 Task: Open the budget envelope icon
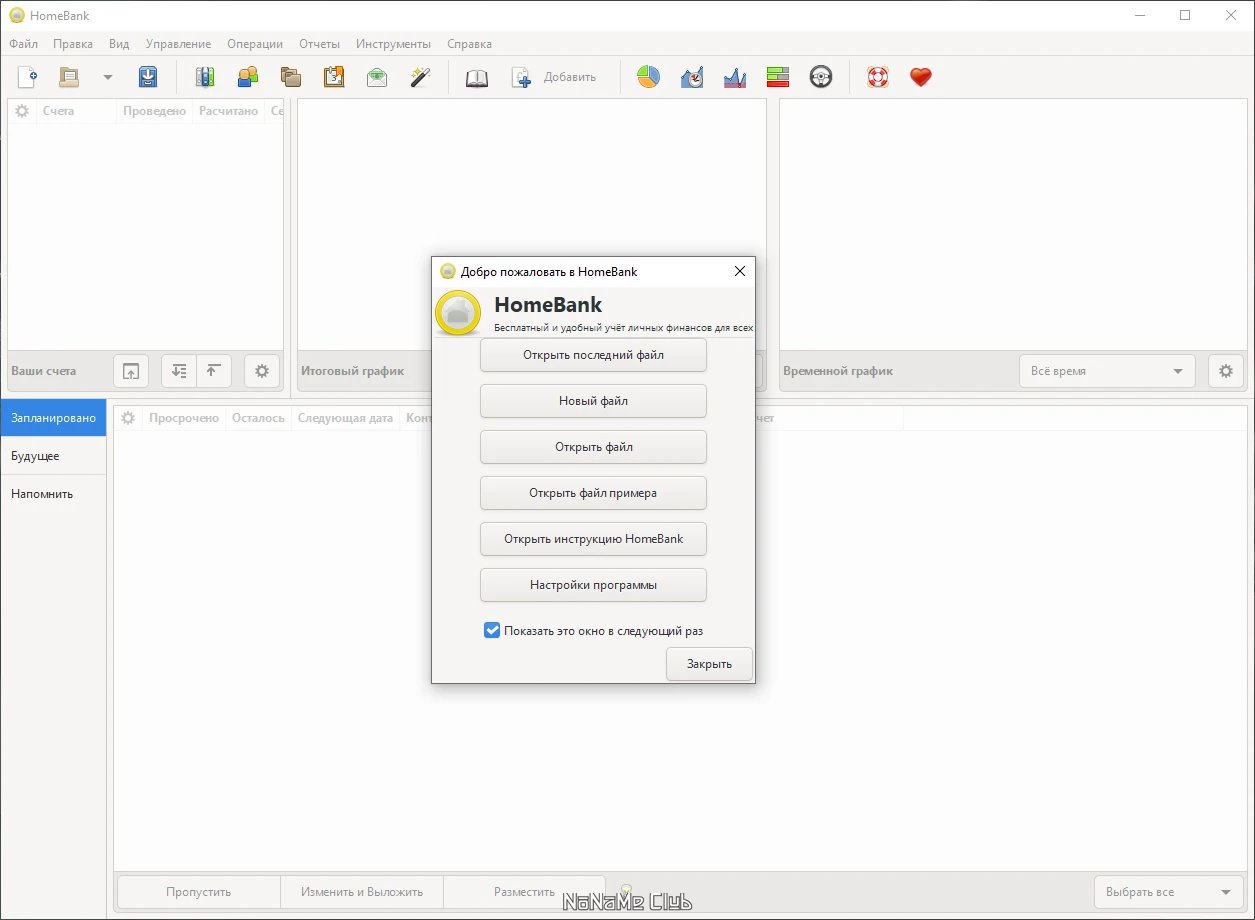point(377,77)
